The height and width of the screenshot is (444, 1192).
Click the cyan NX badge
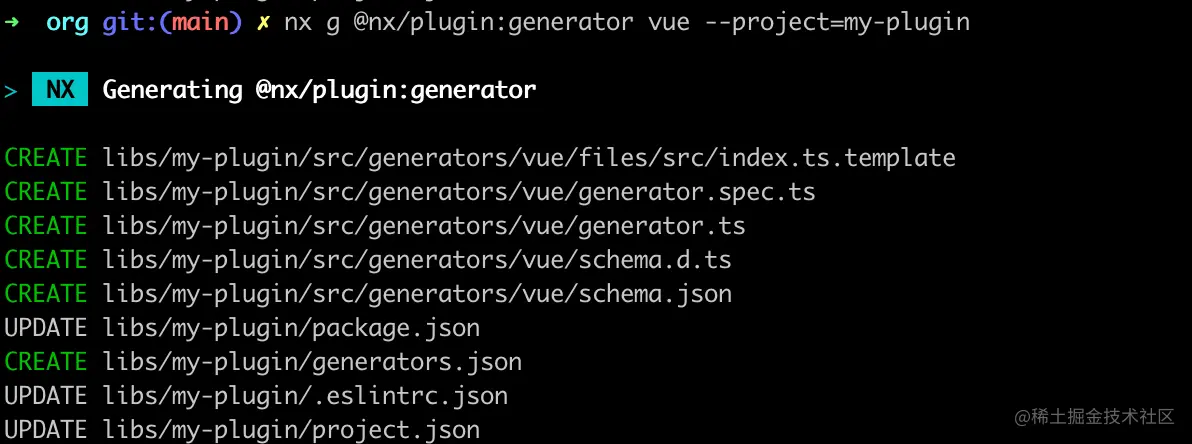(60, 90)
